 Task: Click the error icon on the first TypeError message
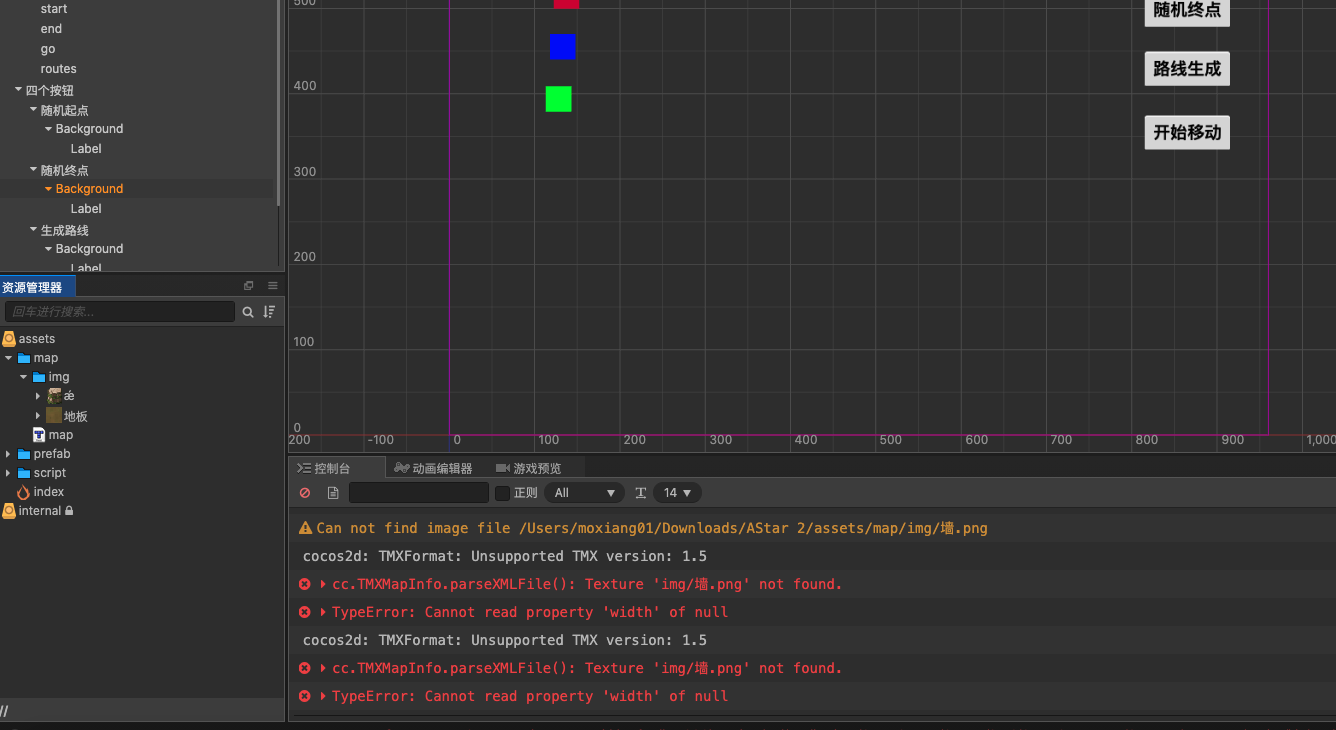(305, 612)
